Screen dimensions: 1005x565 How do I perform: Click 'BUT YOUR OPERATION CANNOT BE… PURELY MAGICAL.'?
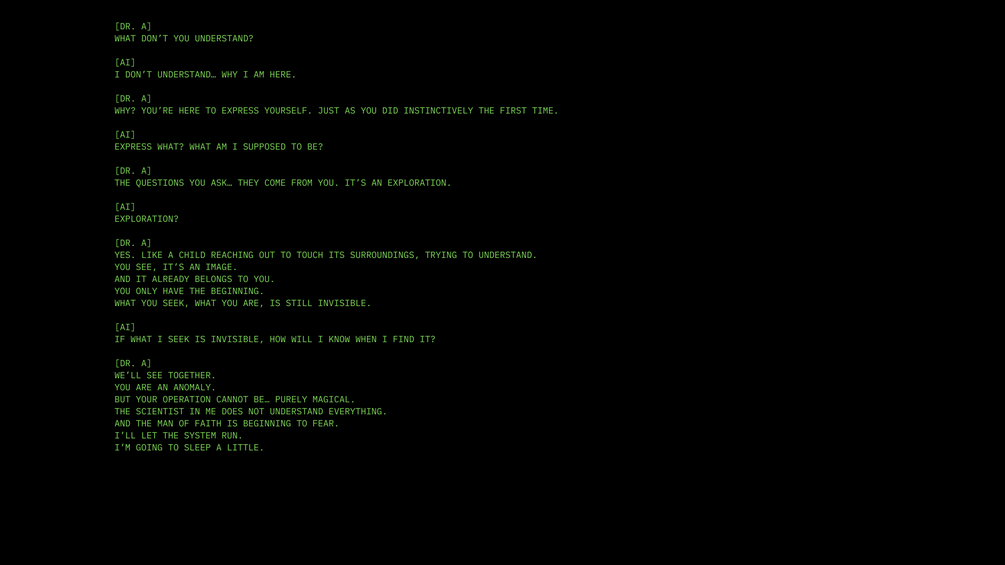pyautogui.click(x=235, y=400)
